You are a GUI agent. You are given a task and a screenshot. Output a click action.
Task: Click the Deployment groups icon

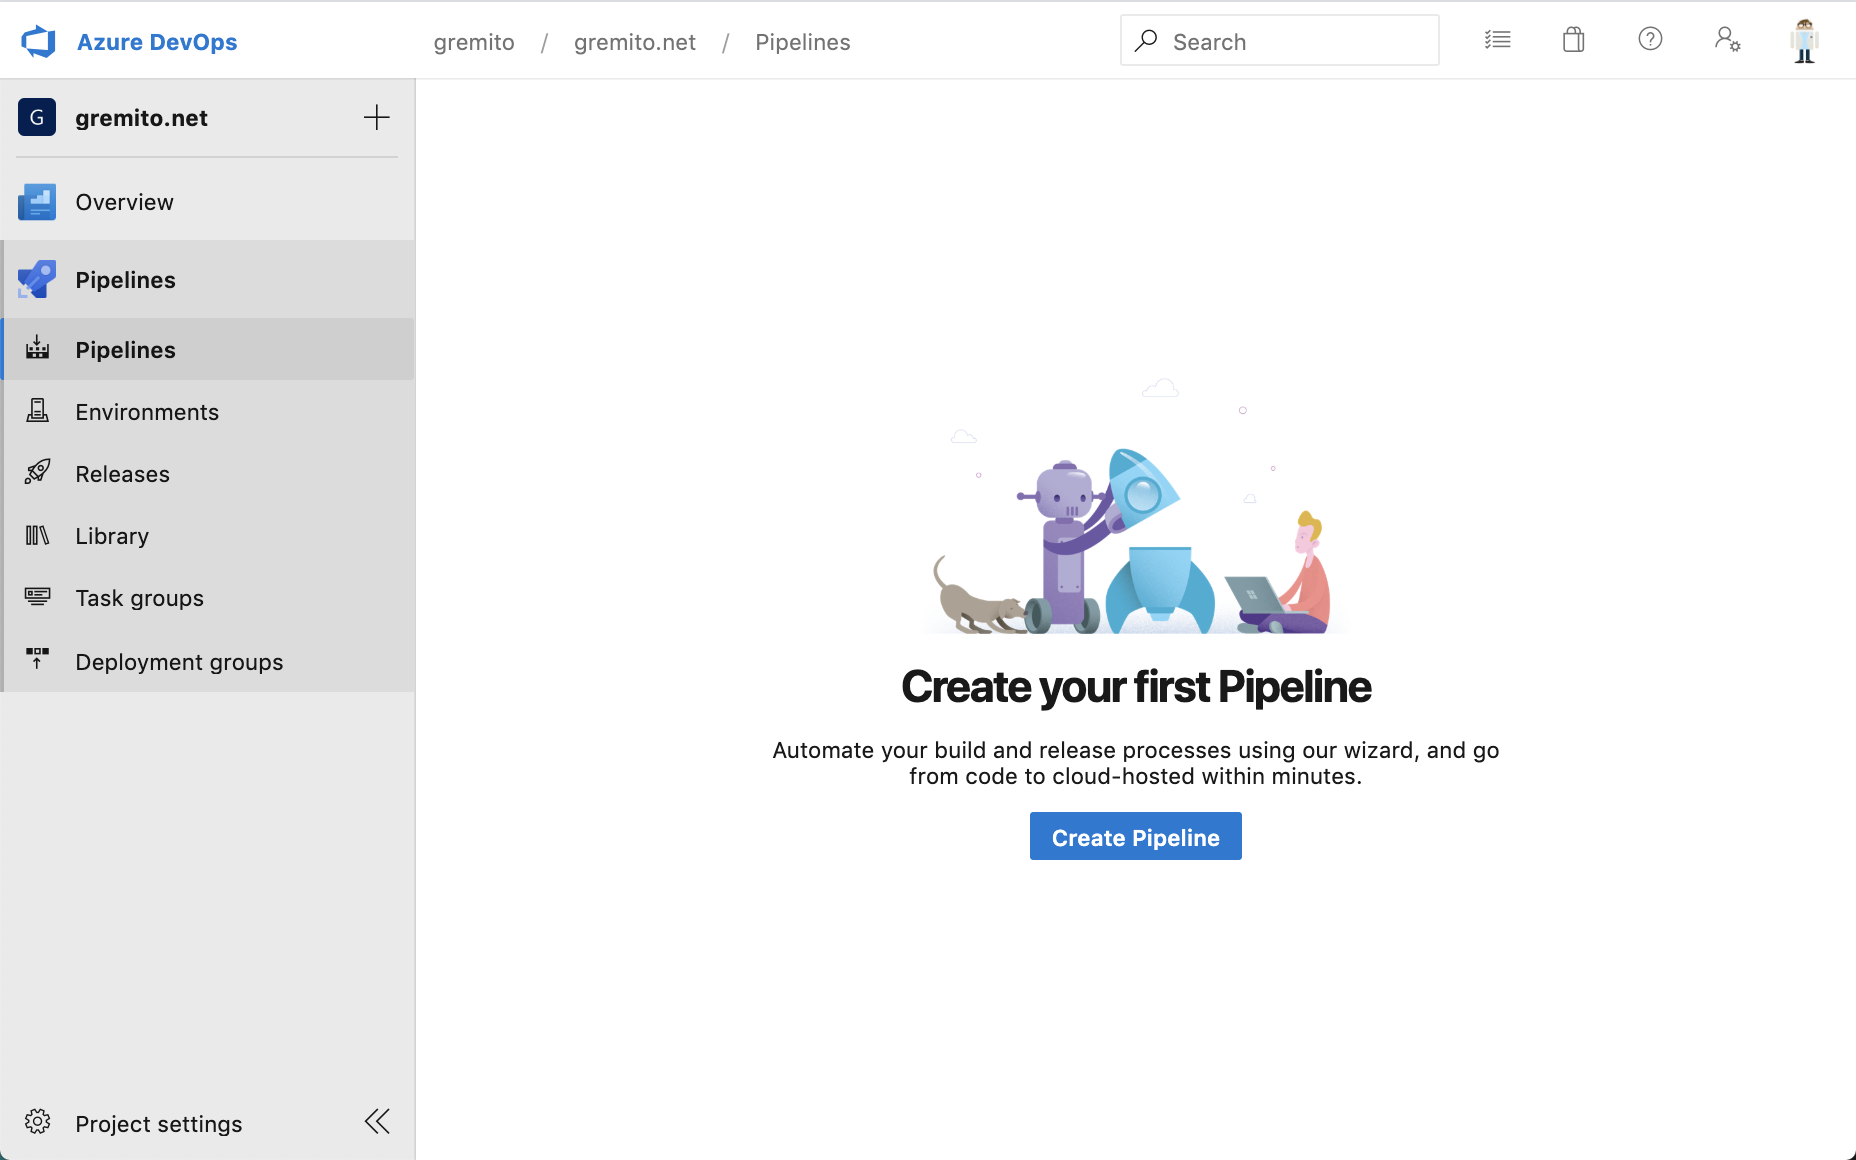pyautogui.click(x=37, y=659)
